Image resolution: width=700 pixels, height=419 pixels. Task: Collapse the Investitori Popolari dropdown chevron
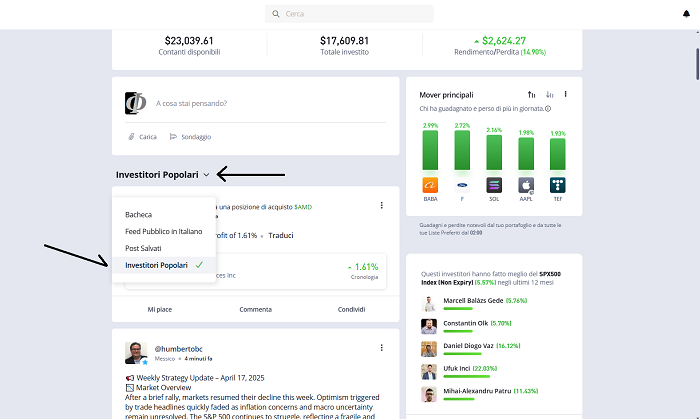point(206,175)
